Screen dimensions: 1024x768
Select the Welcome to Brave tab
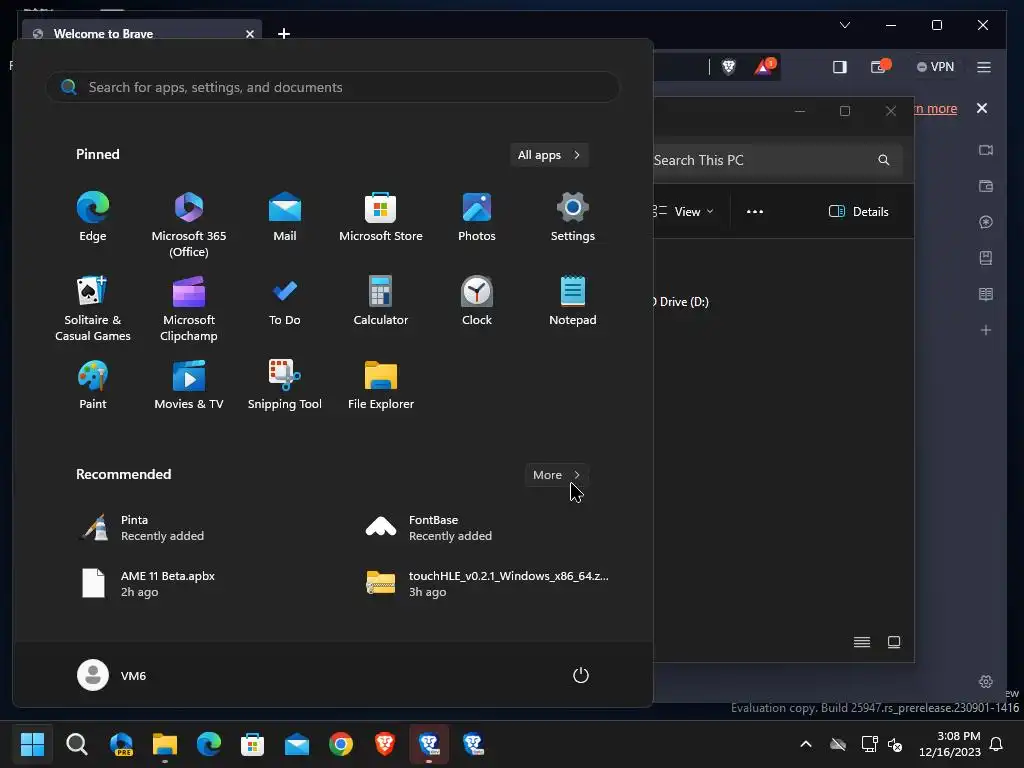[142, 33]
